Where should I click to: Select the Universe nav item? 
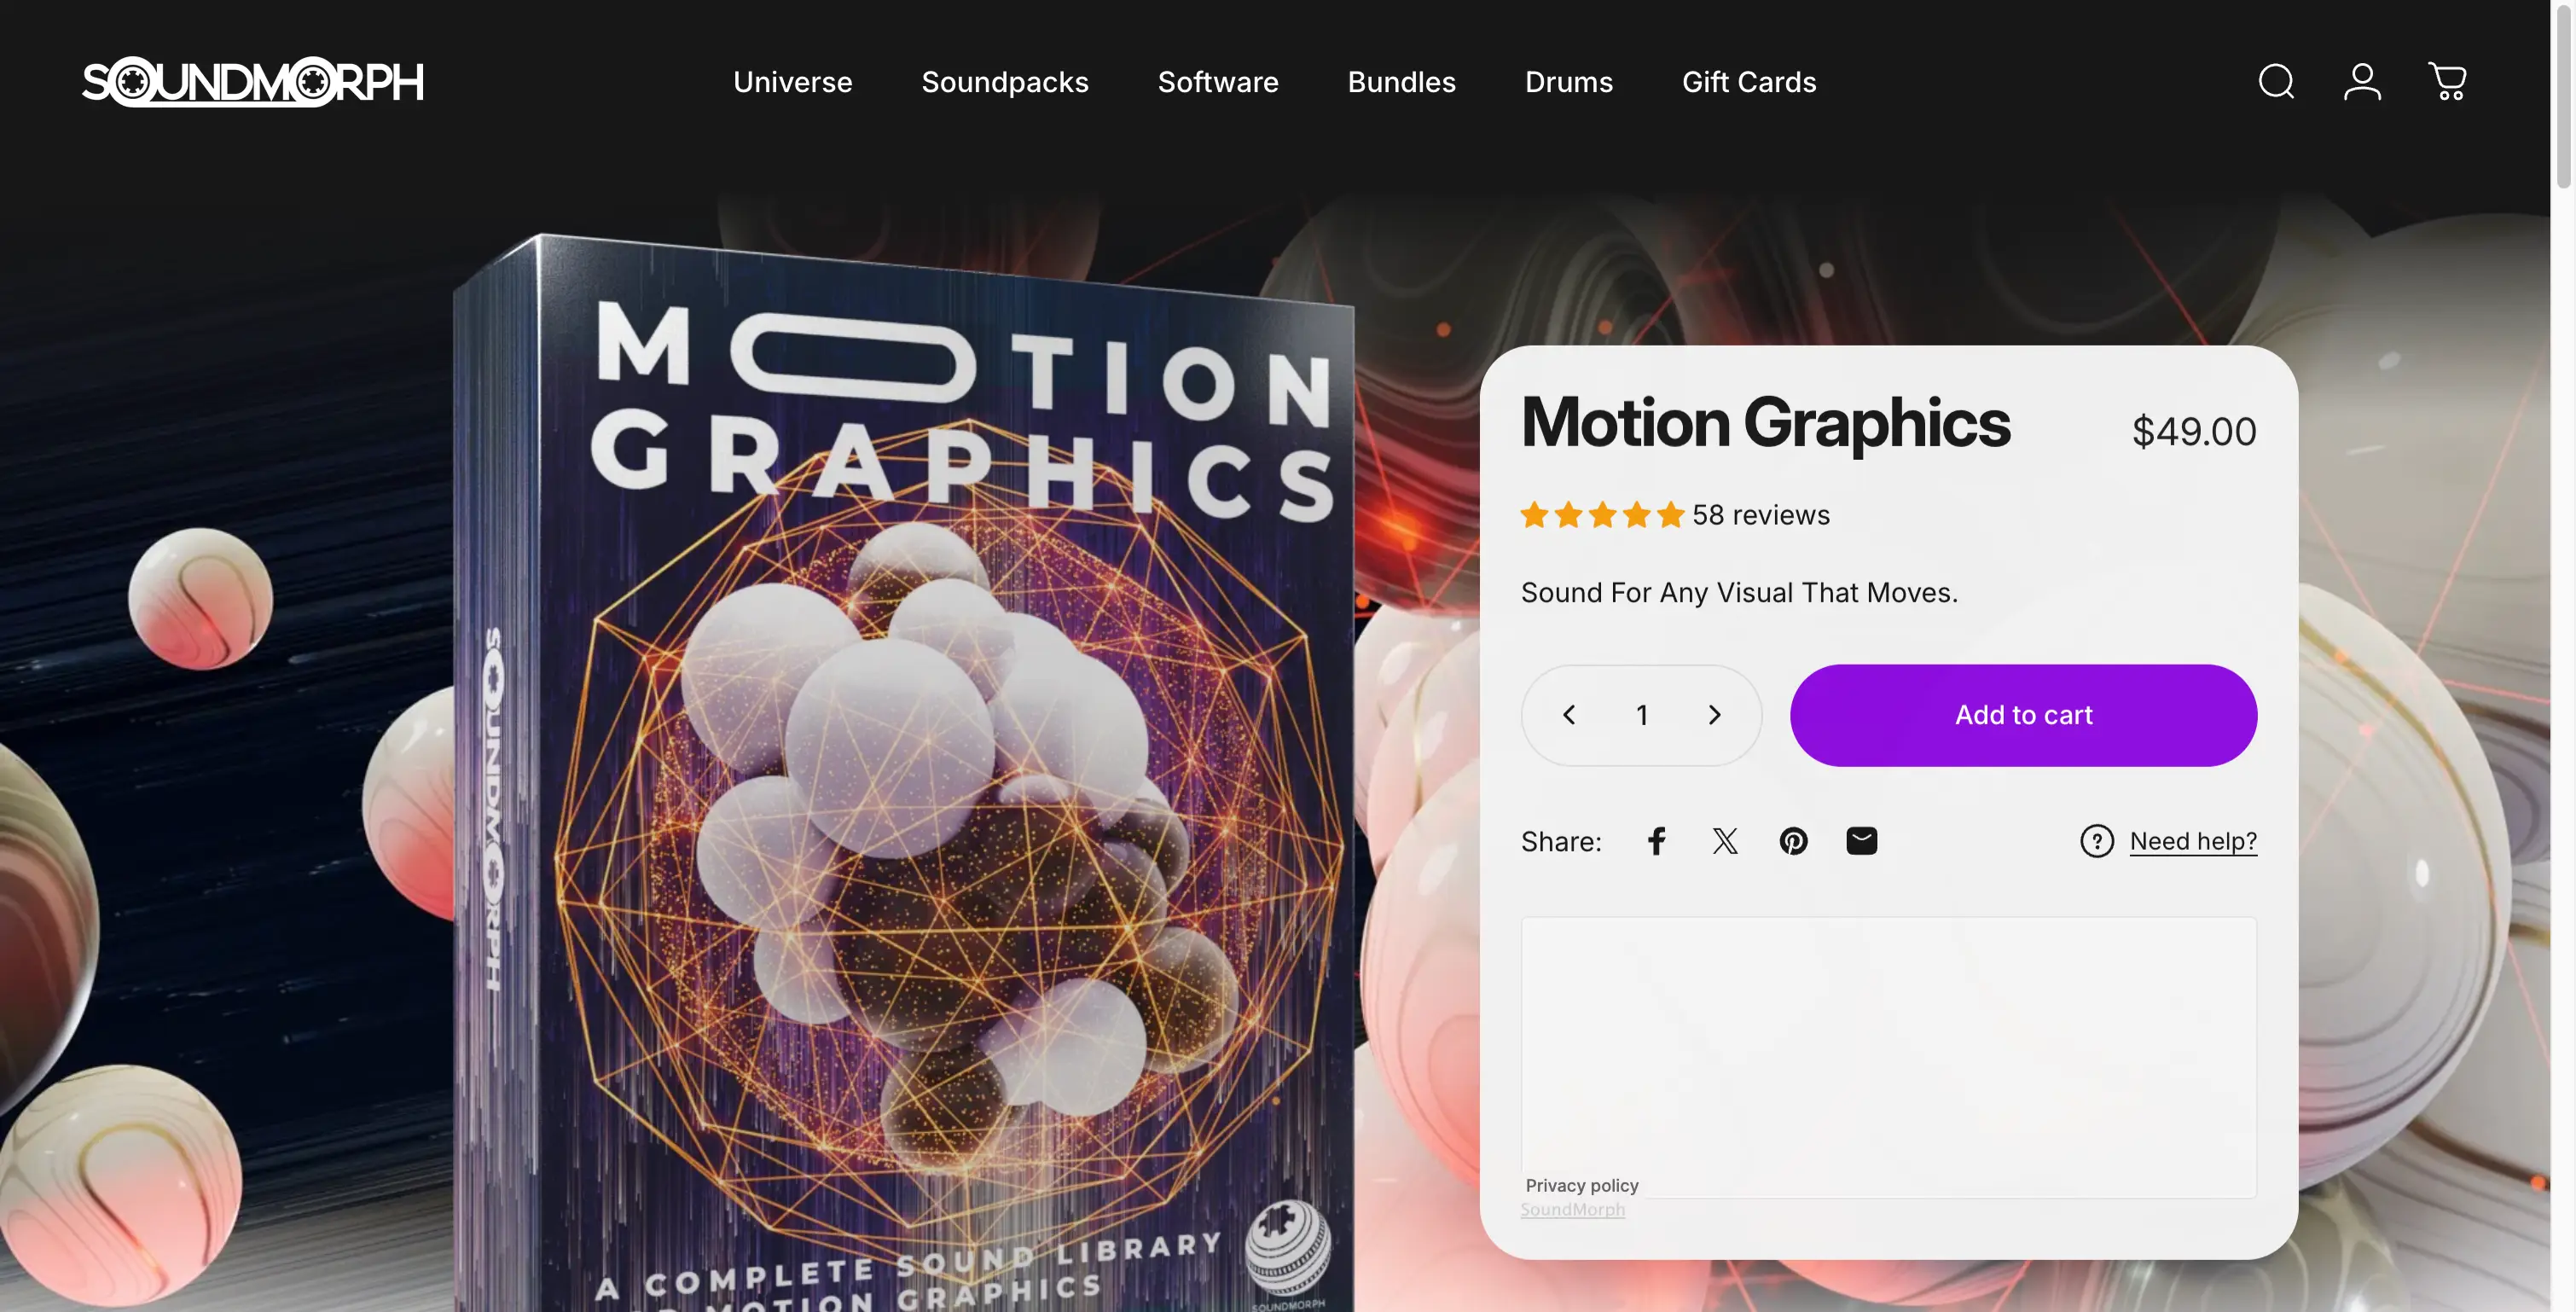pyautogui.click(x=792, y=82)
